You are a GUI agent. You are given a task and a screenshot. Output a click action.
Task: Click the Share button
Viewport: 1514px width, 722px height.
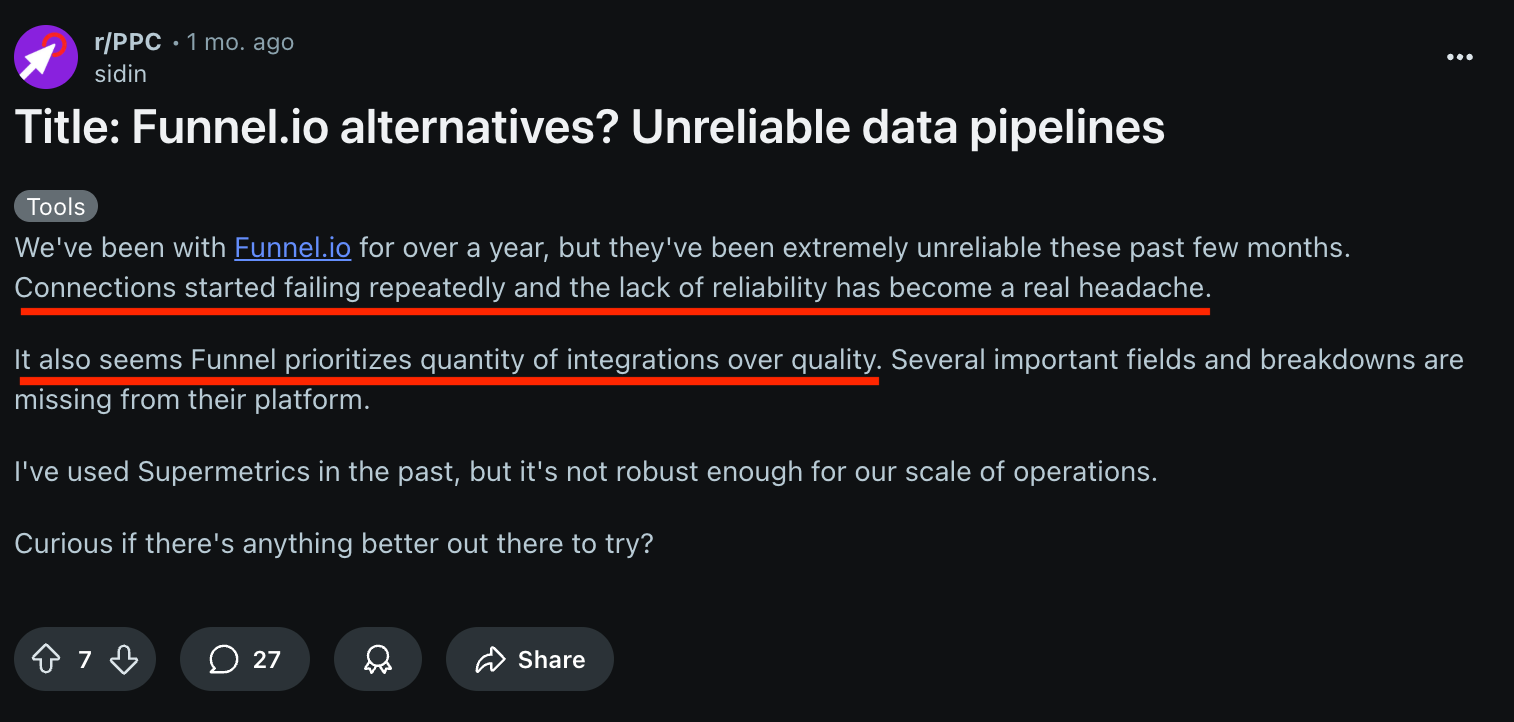pos(529,659)
